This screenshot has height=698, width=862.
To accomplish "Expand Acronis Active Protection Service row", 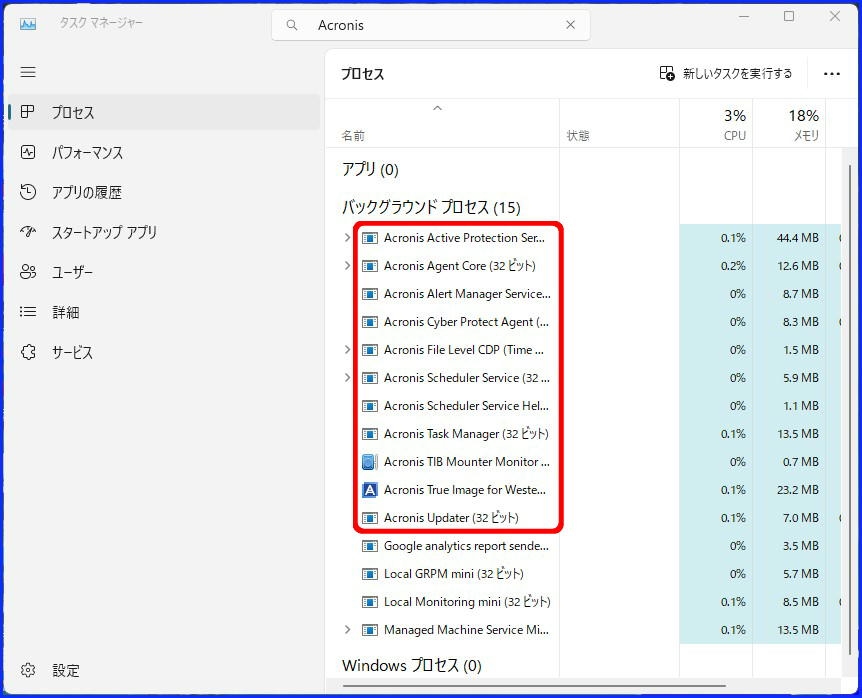I will click(347, 237).
